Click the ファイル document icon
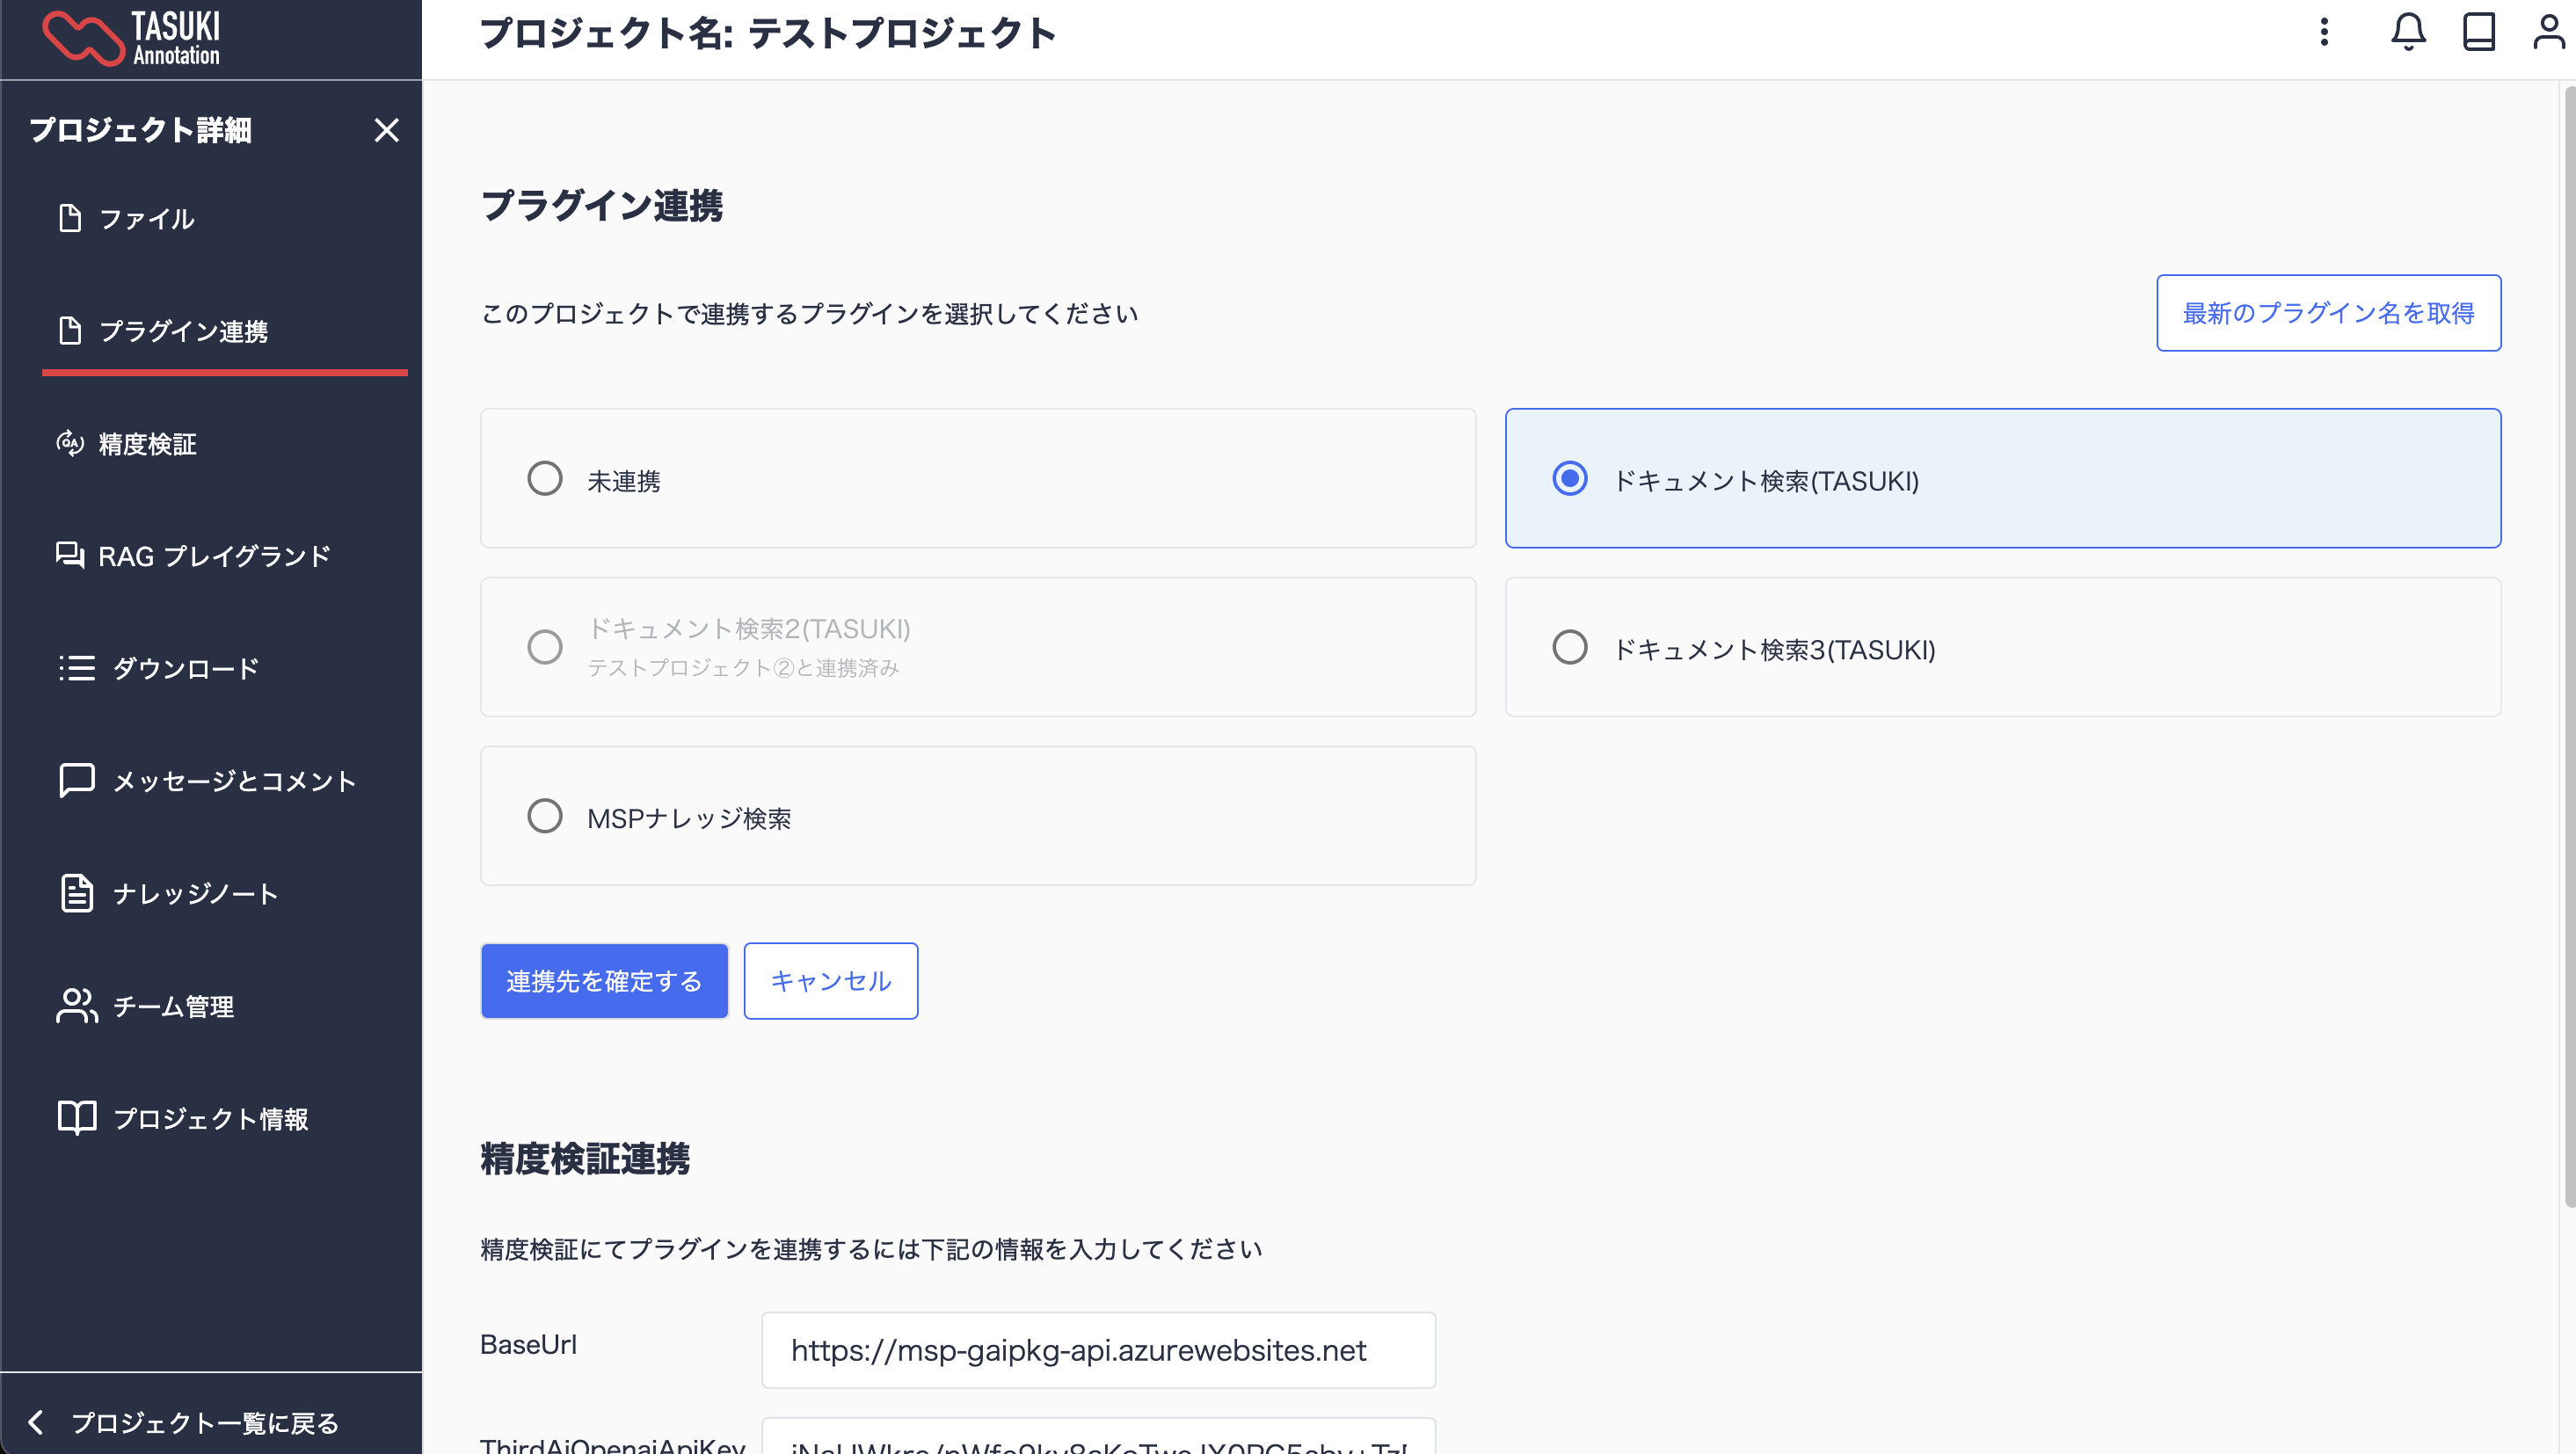Viewport: 2576px width, 1454px height. click(x=70, y=218)
